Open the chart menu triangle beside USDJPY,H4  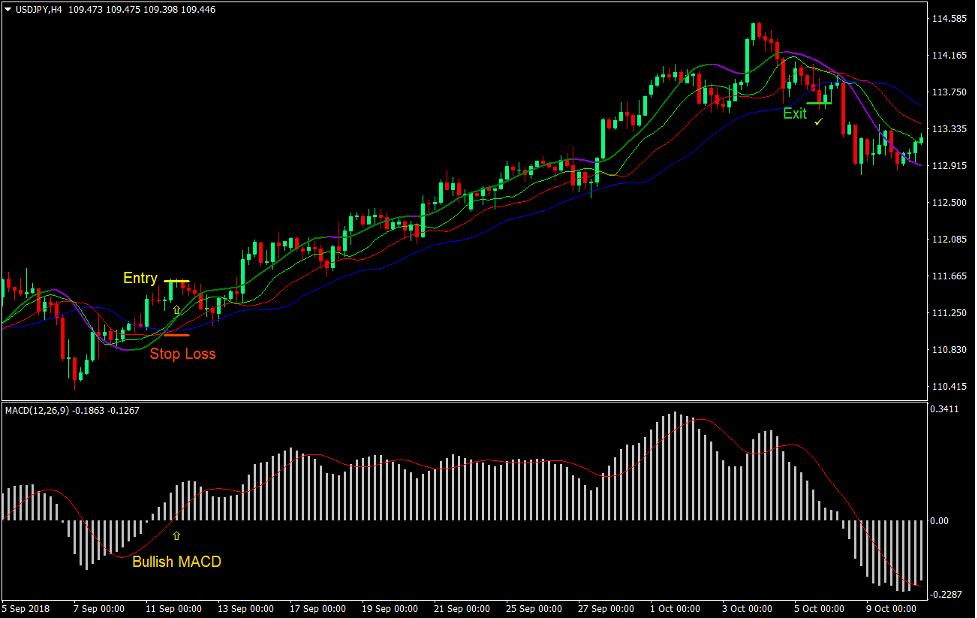pyautogui.click(x=8, y=9)
